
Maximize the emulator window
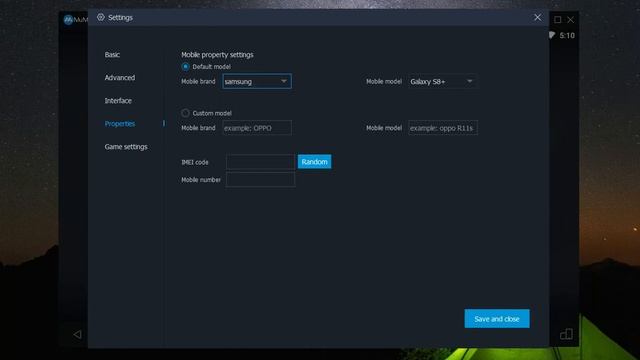point(558,20)
